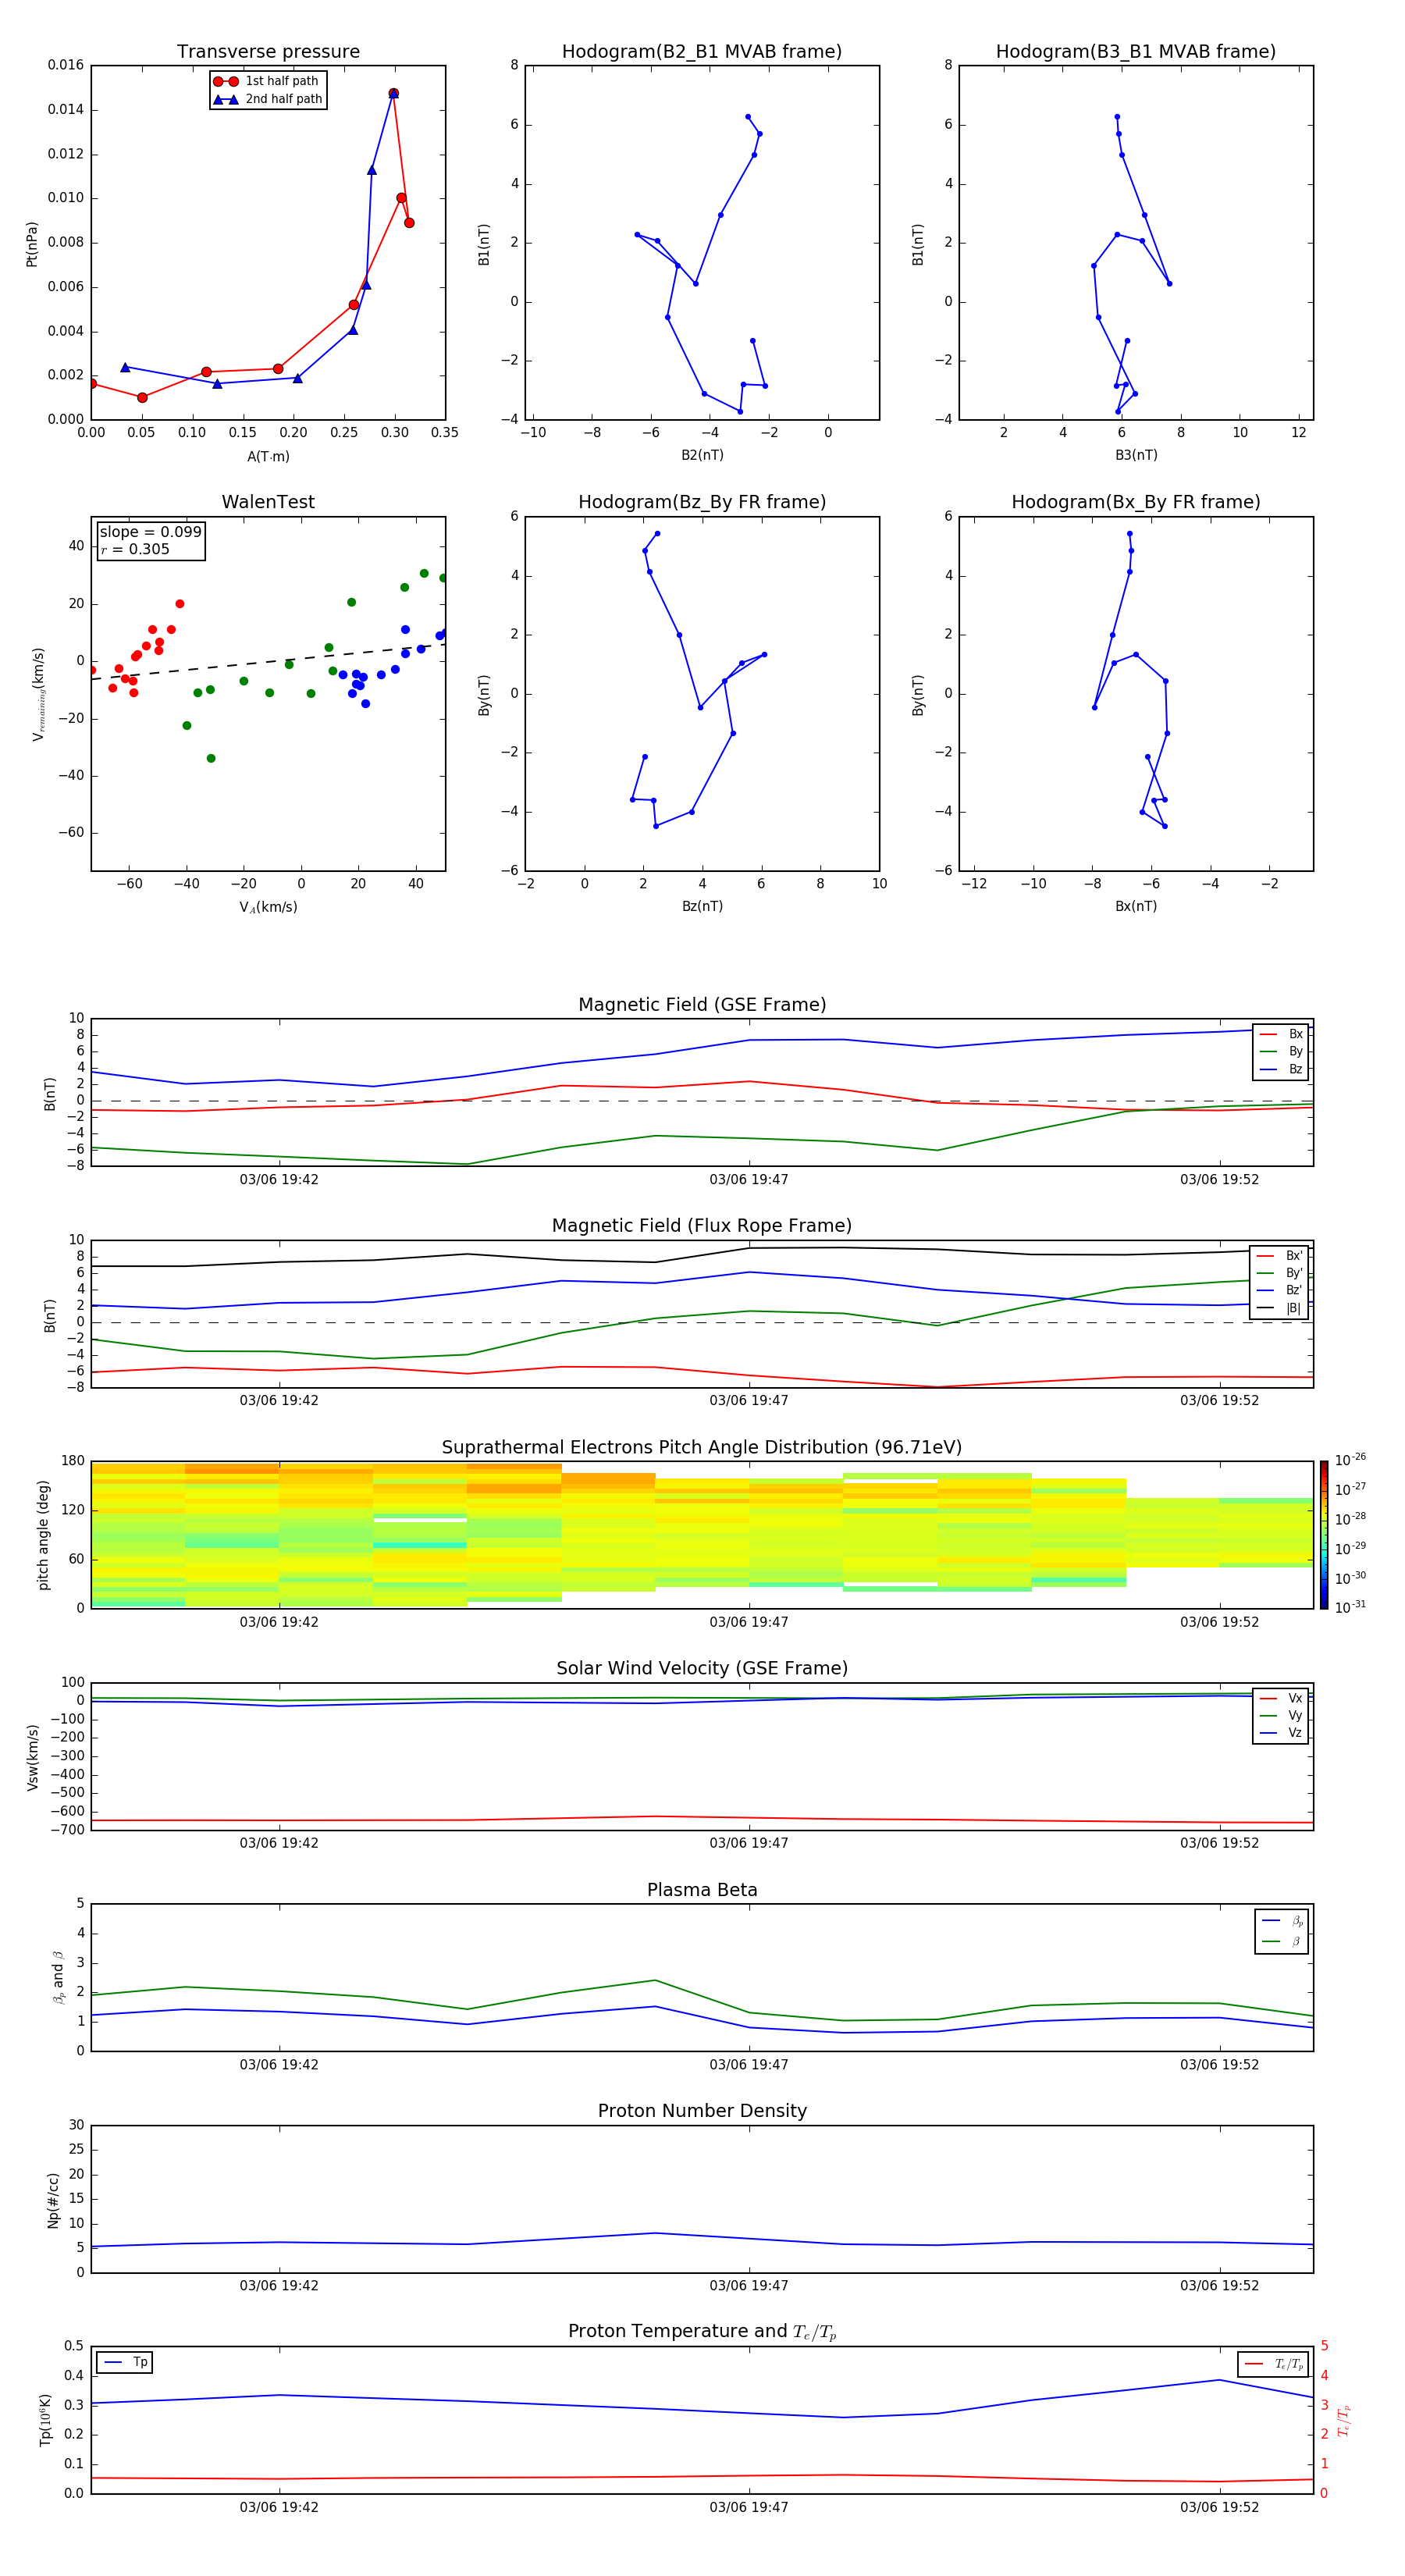
Task: Click the 'Hodogram(Bz_By FR frame)' title
Action: (x=702, y=502)
